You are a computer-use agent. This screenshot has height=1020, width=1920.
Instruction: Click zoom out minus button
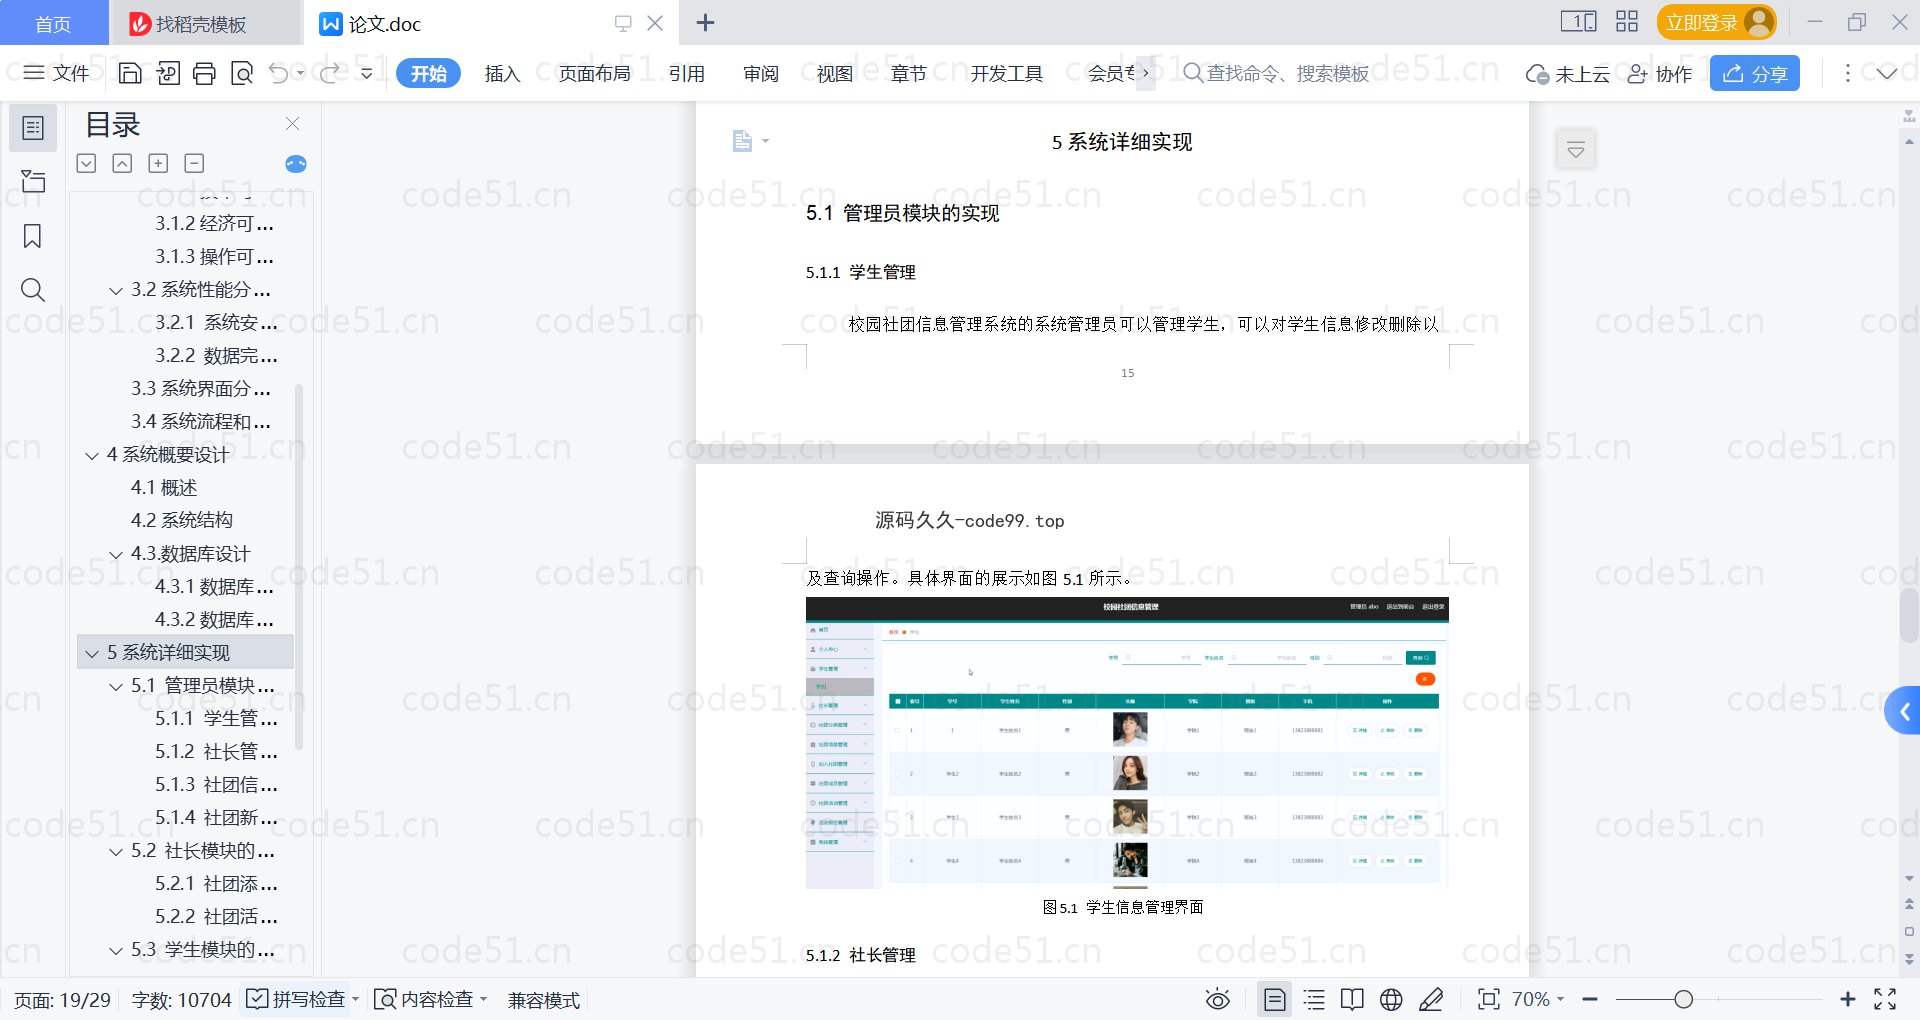point(1590,999)
